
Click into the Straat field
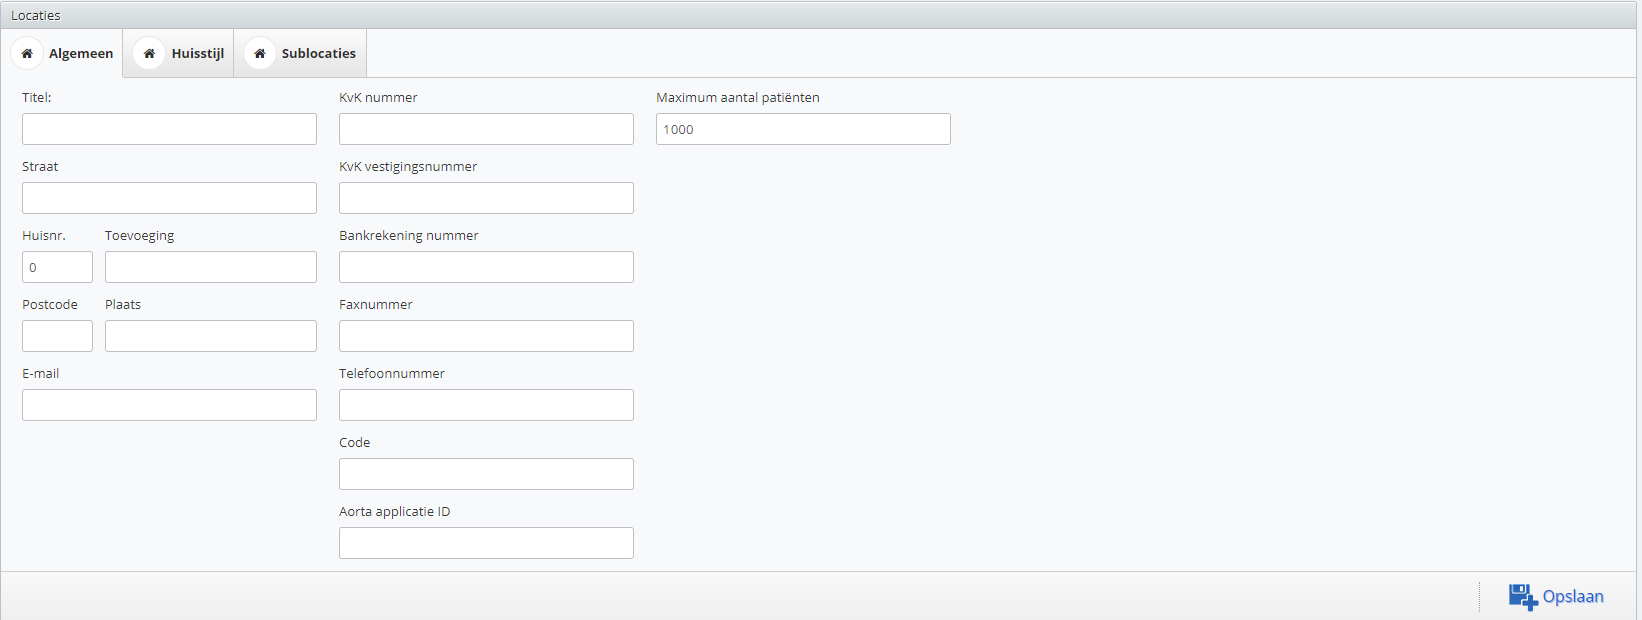[169, 198]
